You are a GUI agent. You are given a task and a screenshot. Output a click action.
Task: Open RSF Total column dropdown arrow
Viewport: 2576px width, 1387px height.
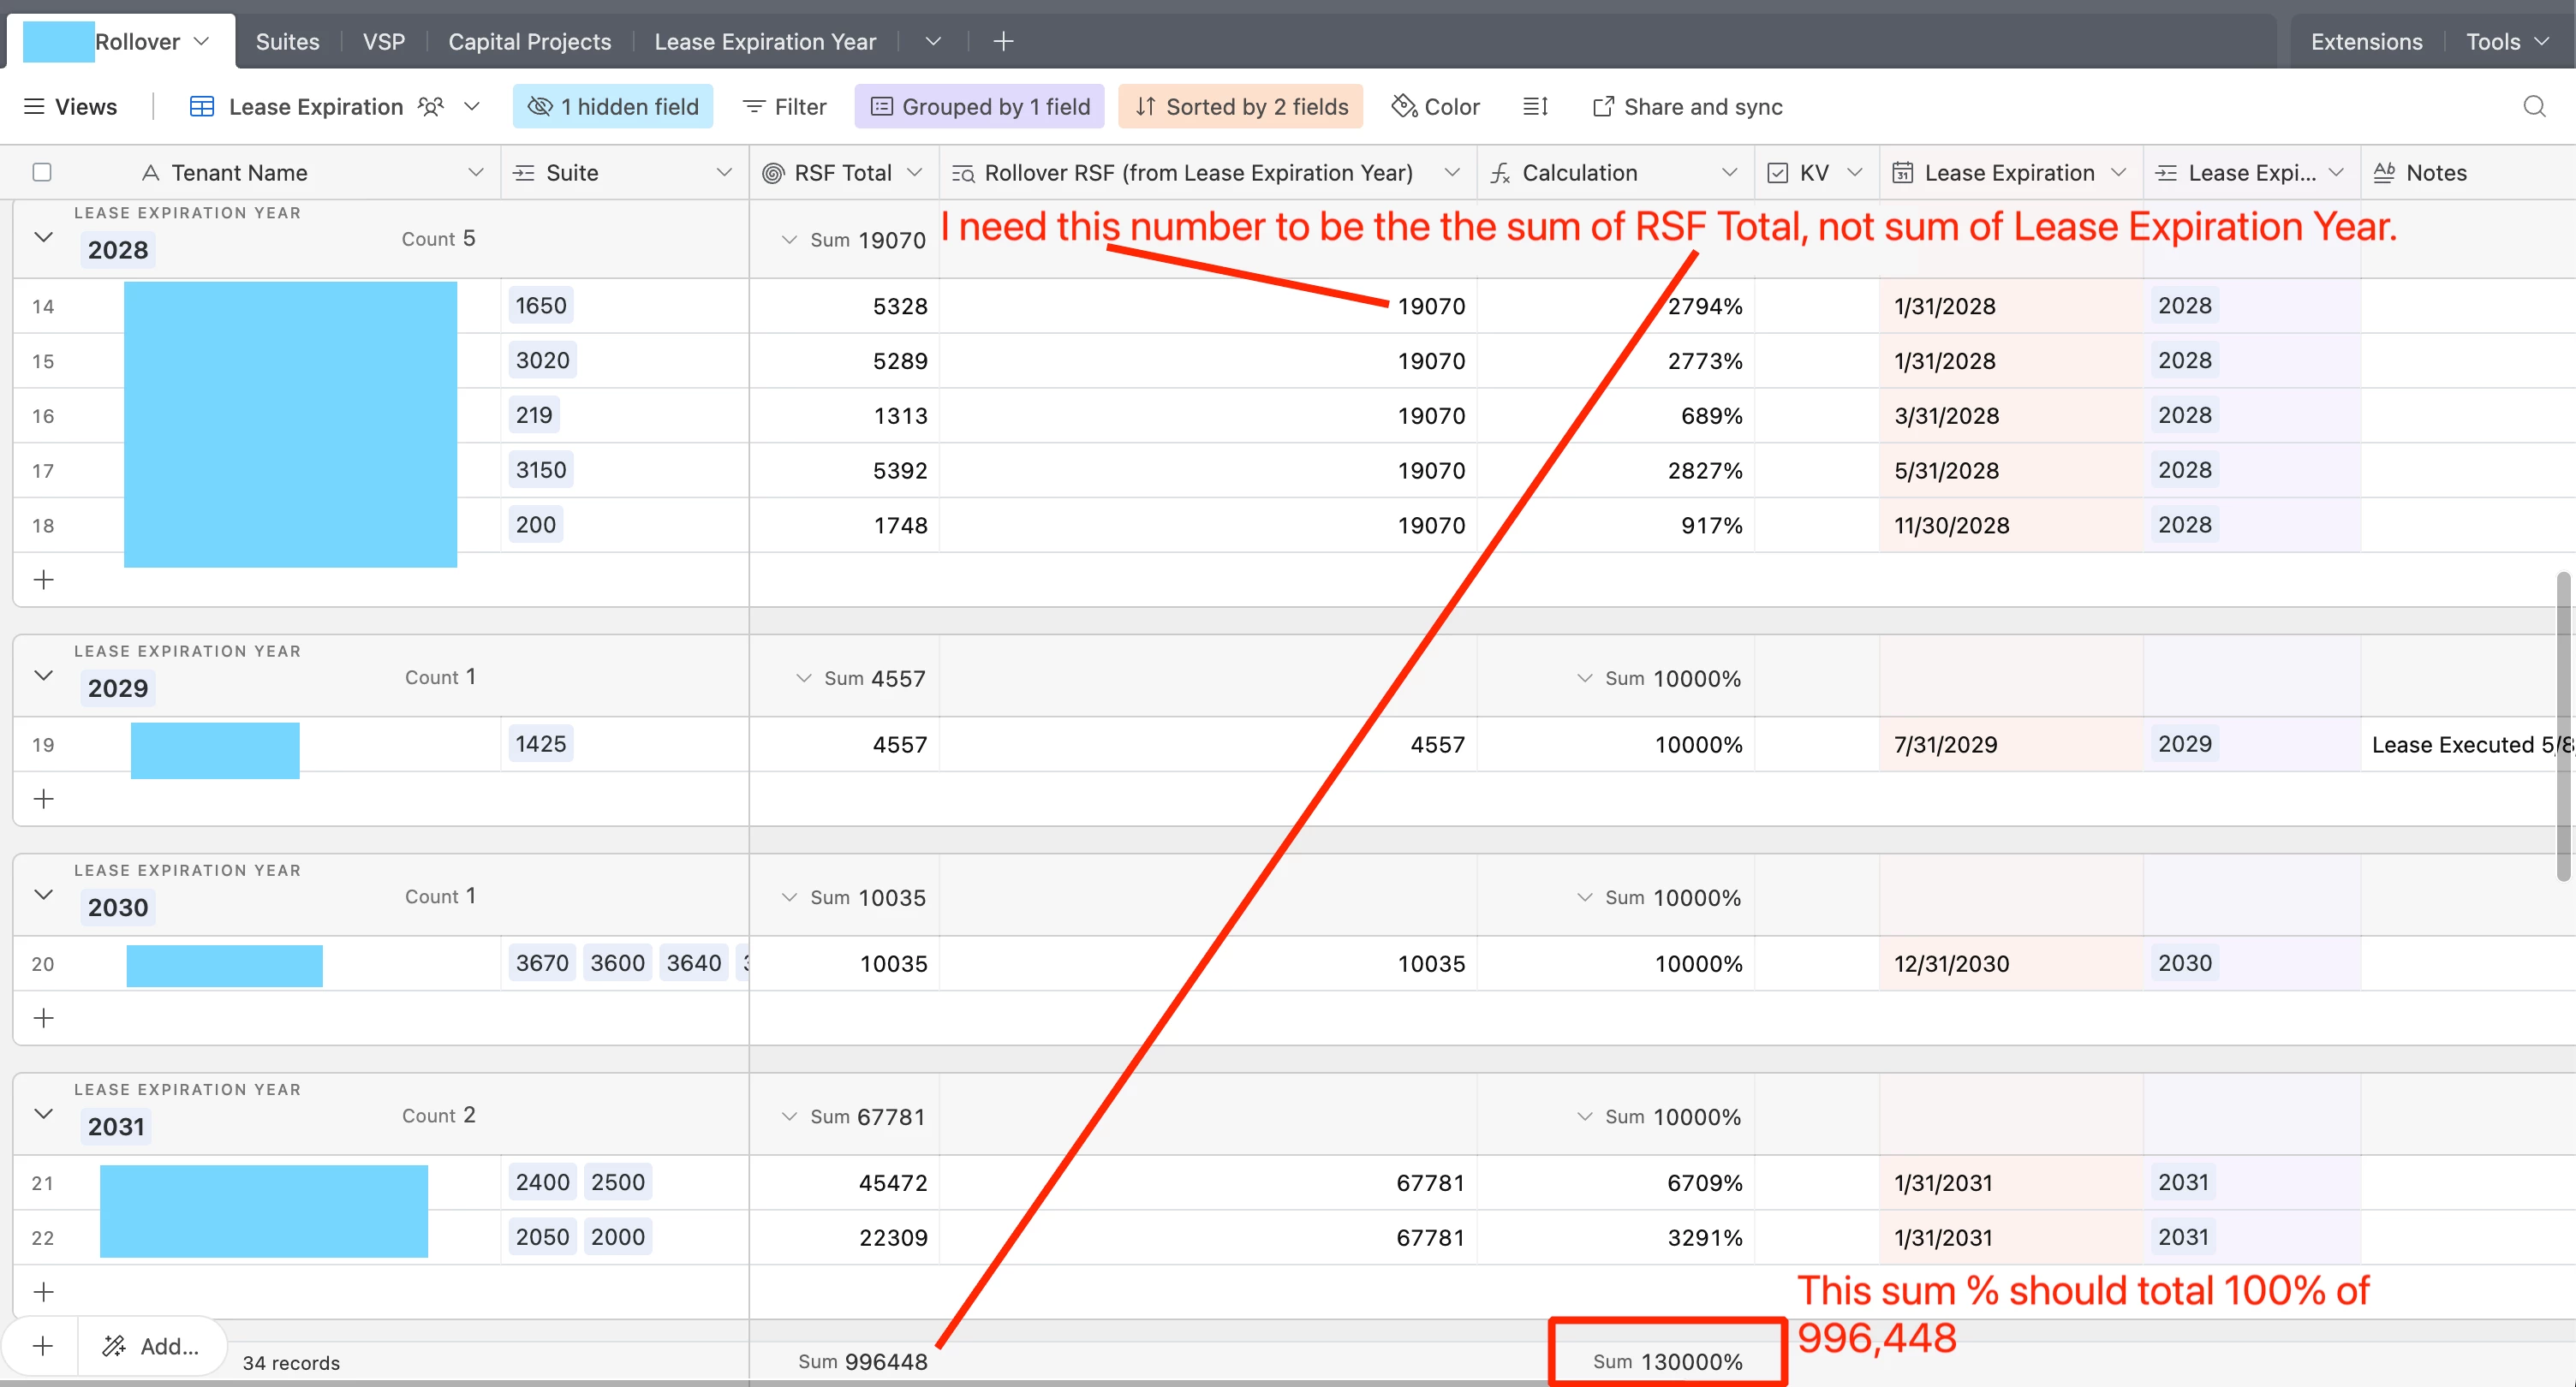click(x=914, y=172)
